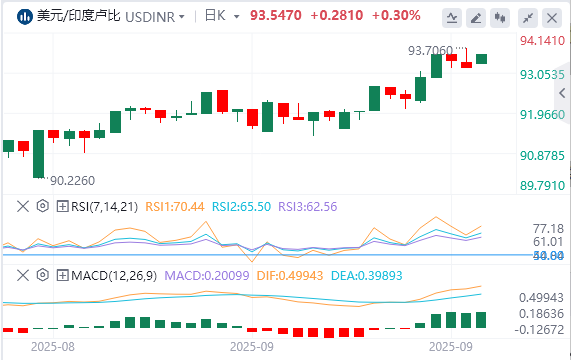Select the pencil drawing tool
This screenshot has width=571, height=360.
coord(476,18)
